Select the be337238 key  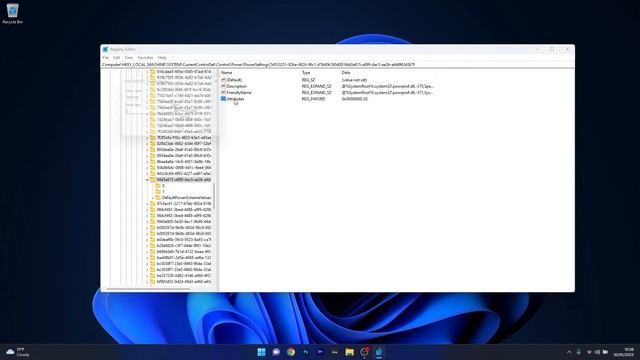[184, 276]
